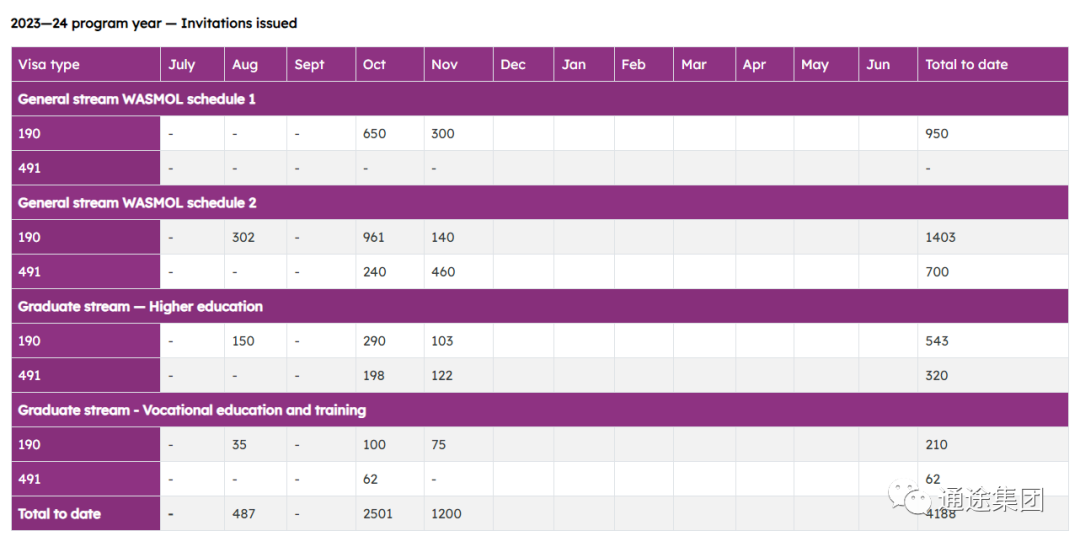
Task: Click the '2023—24 program year — Invitations issued' title
Action: click(154, 23)
